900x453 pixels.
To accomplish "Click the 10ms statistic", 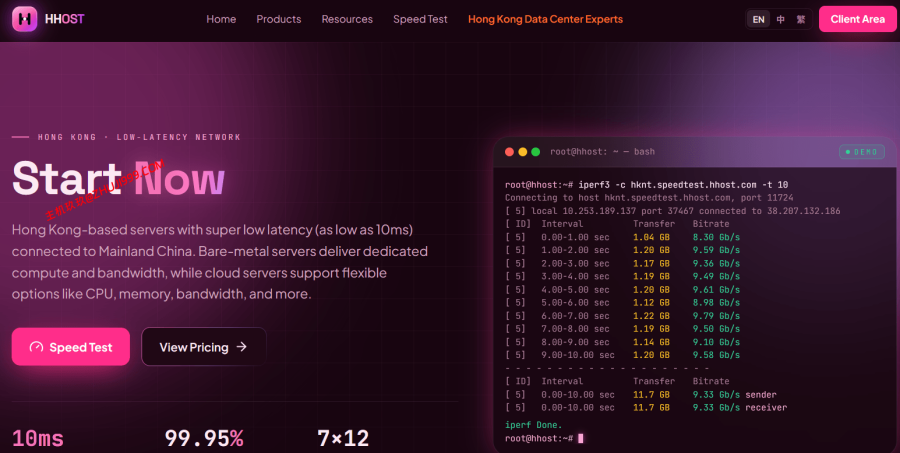I will (x=38, y=439).
